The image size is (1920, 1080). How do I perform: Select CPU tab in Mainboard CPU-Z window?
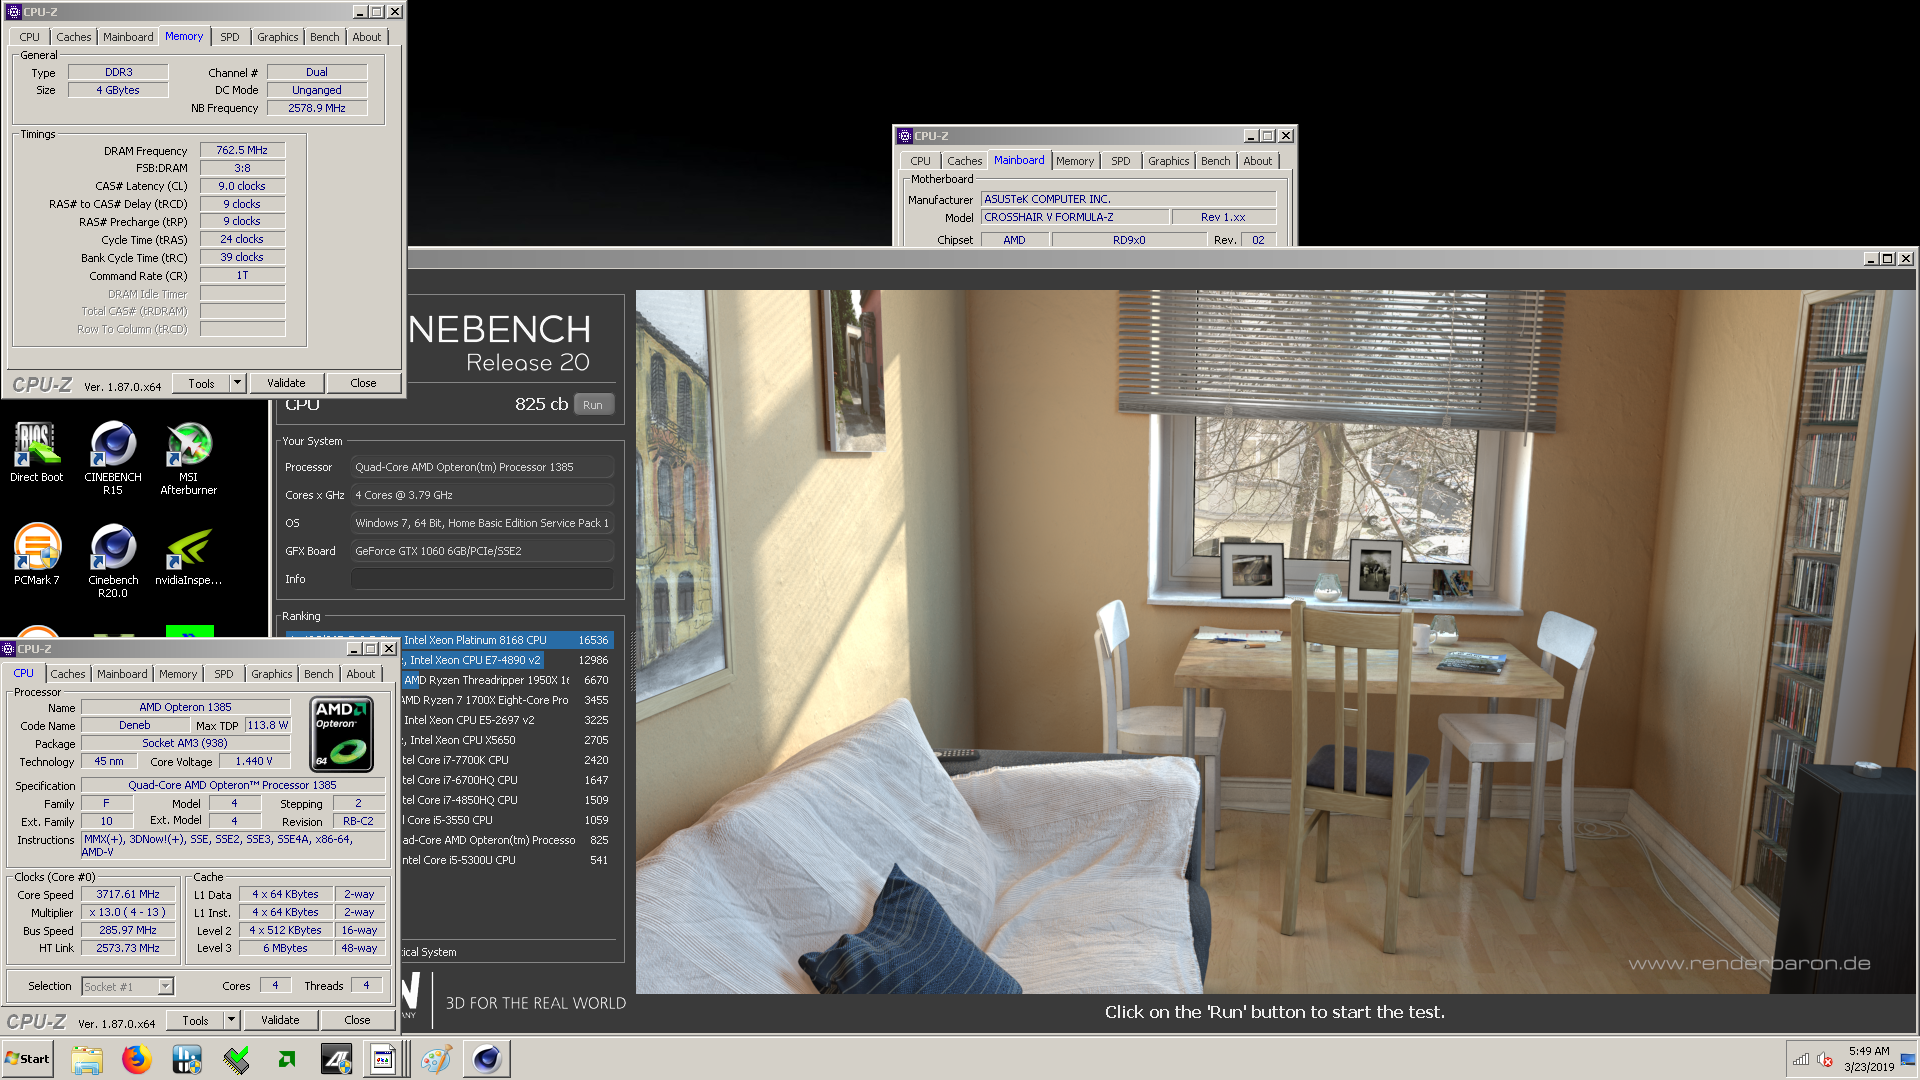(920, 161)
